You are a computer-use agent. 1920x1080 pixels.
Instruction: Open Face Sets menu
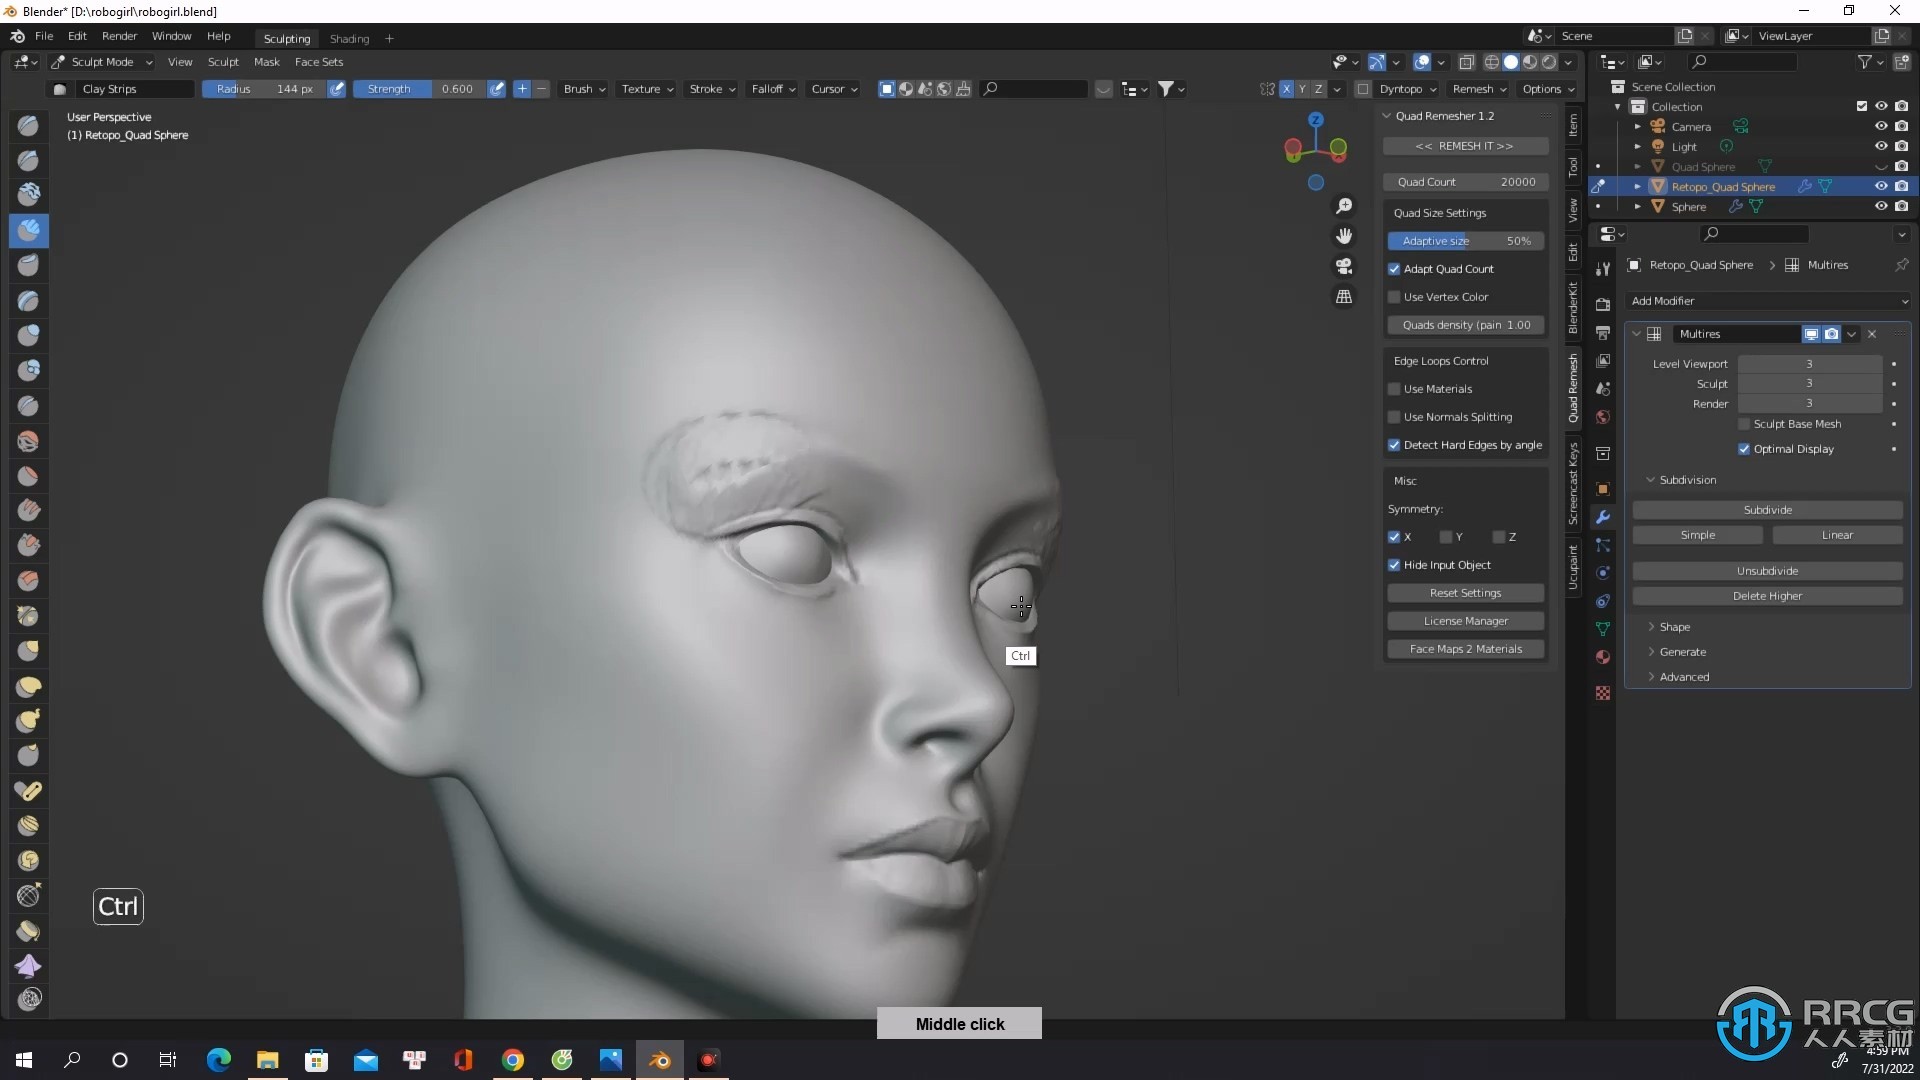[318, 62]
